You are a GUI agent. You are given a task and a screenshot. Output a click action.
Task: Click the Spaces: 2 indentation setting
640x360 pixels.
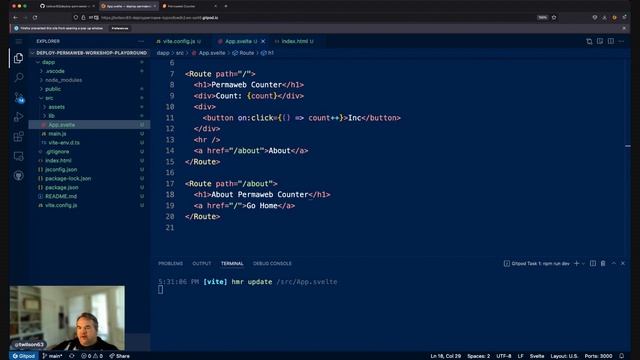coord(478,356)
